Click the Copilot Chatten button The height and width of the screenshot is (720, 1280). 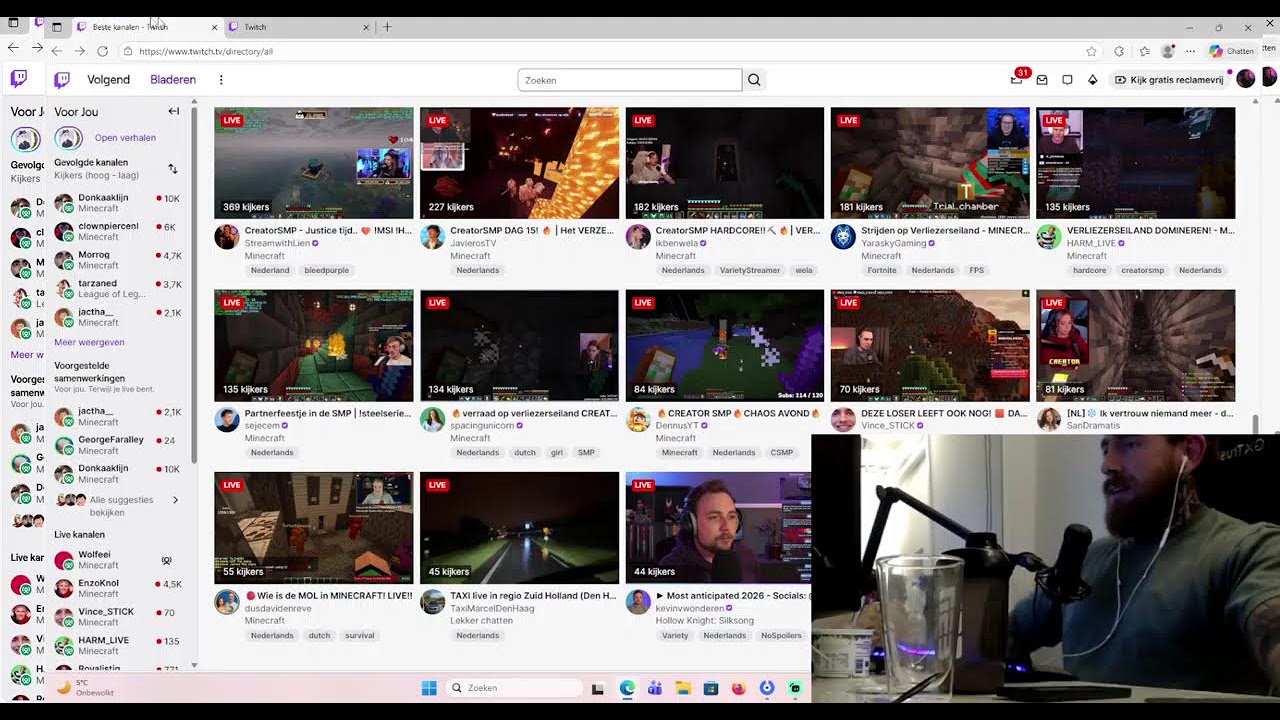point(1231,51)
